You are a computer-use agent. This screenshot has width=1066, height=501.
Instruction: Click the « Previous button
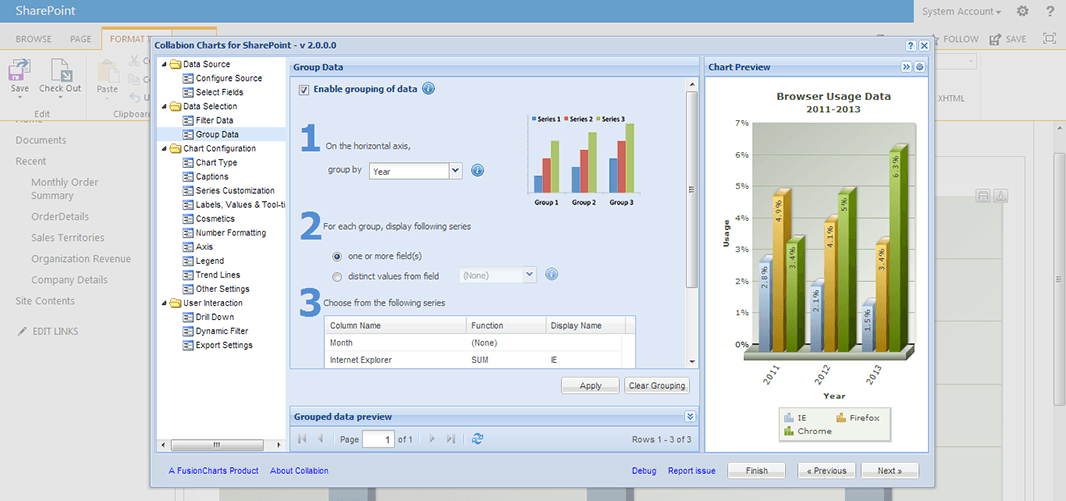click(826, 470)
